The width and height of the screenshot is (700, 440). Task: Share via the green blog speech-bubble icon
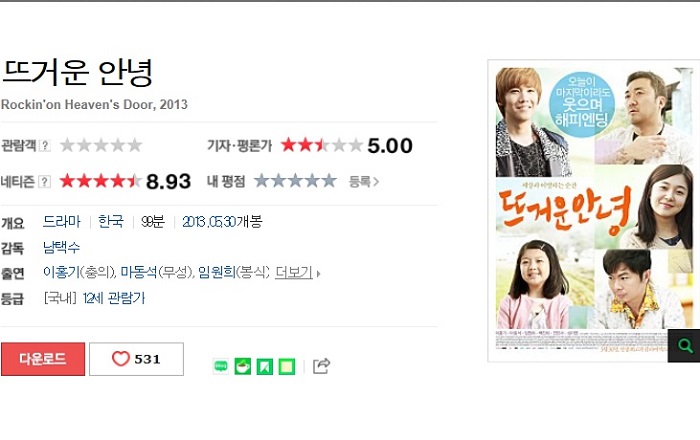(221, 366)
